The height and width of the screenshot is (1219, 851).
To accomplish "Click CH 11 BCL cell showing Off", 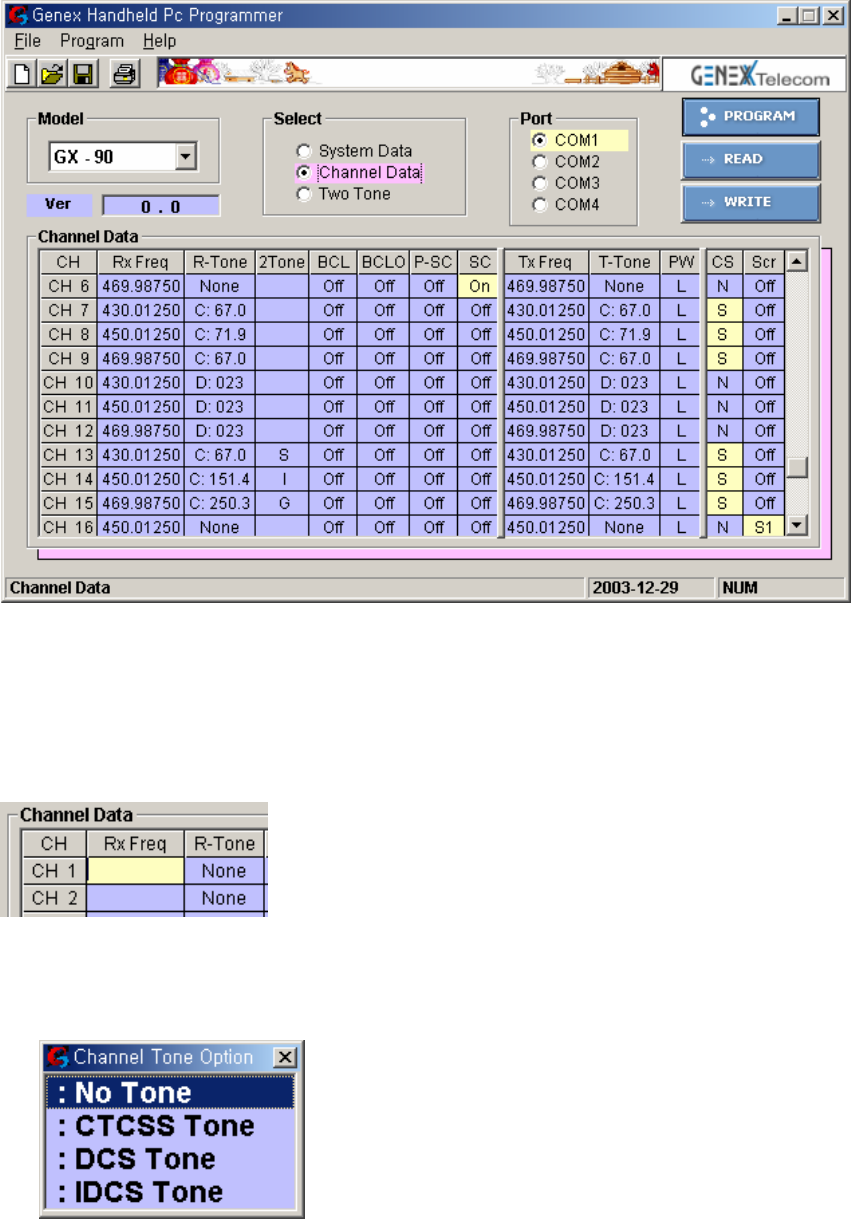I will point(334,407).
